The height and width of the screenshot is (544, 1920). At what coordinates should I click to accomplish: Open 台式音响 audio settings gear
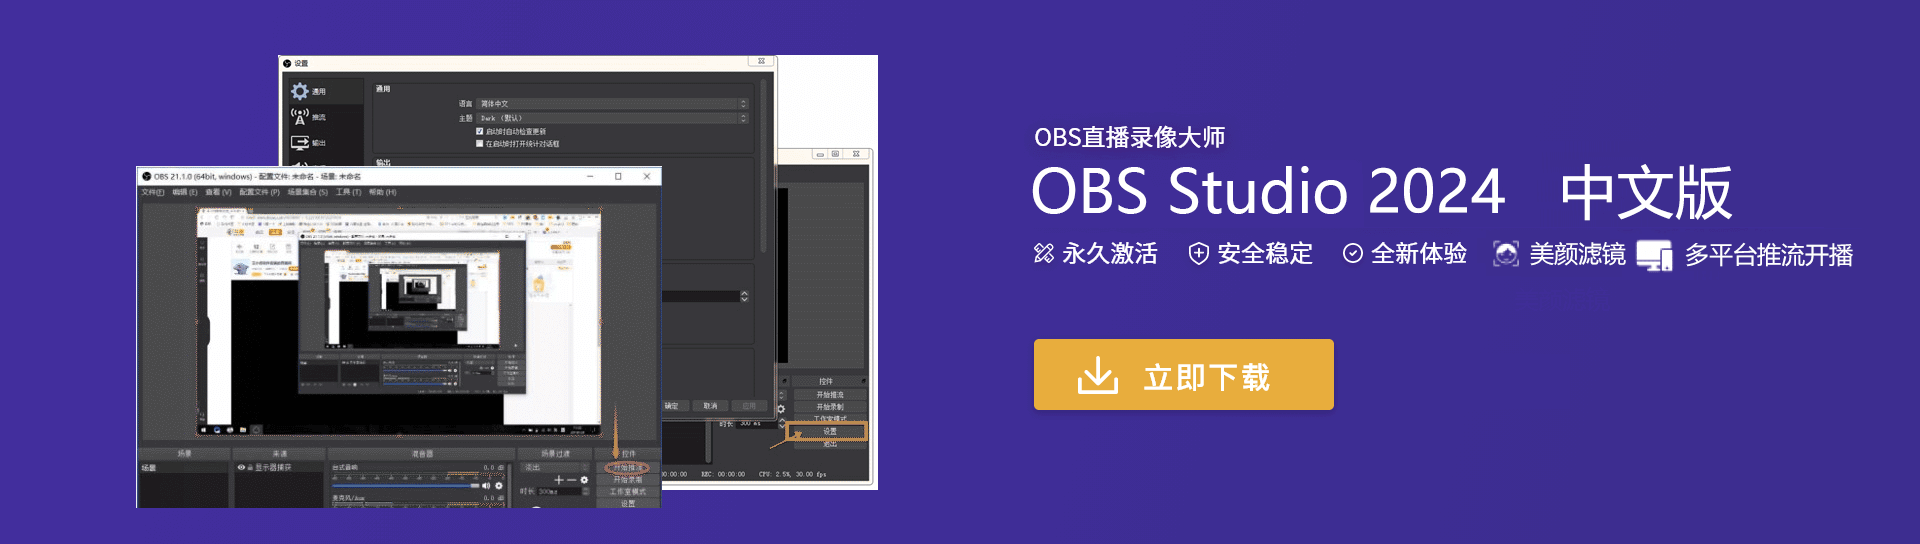[499, 485]
